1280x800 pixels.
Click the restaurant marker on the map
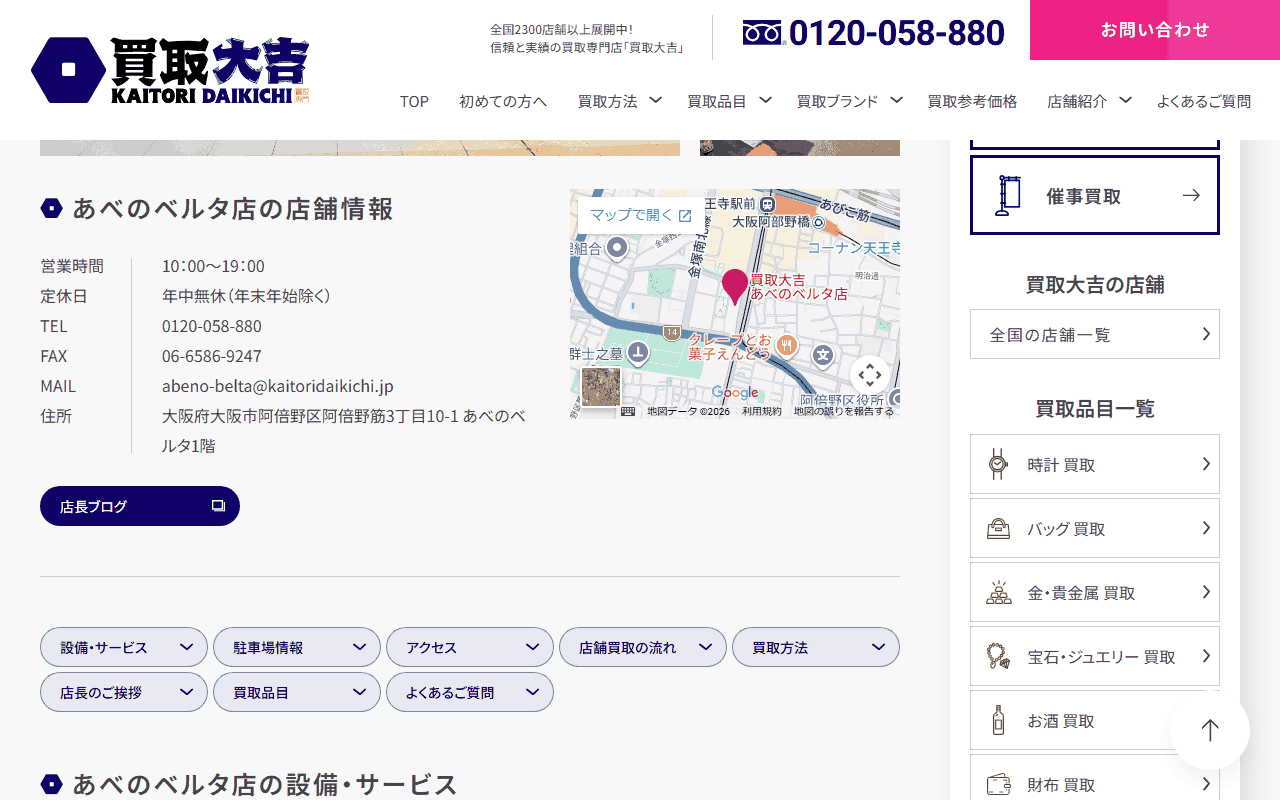(788, 346)
